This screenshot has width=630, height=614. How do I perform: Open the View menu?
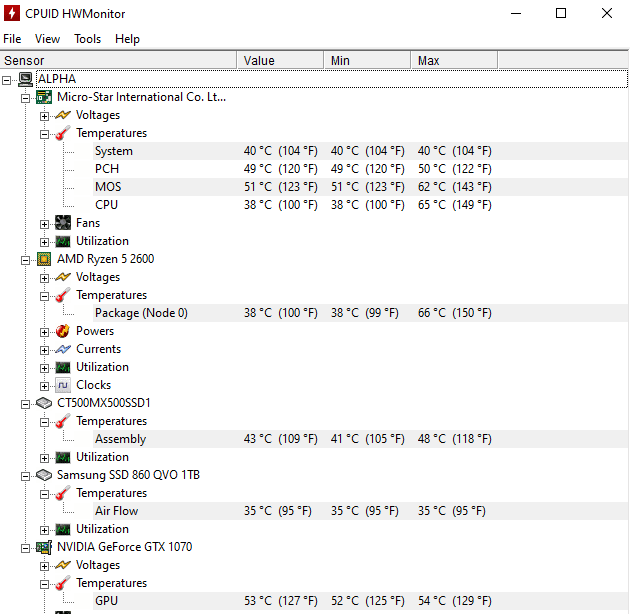[47, 39]
